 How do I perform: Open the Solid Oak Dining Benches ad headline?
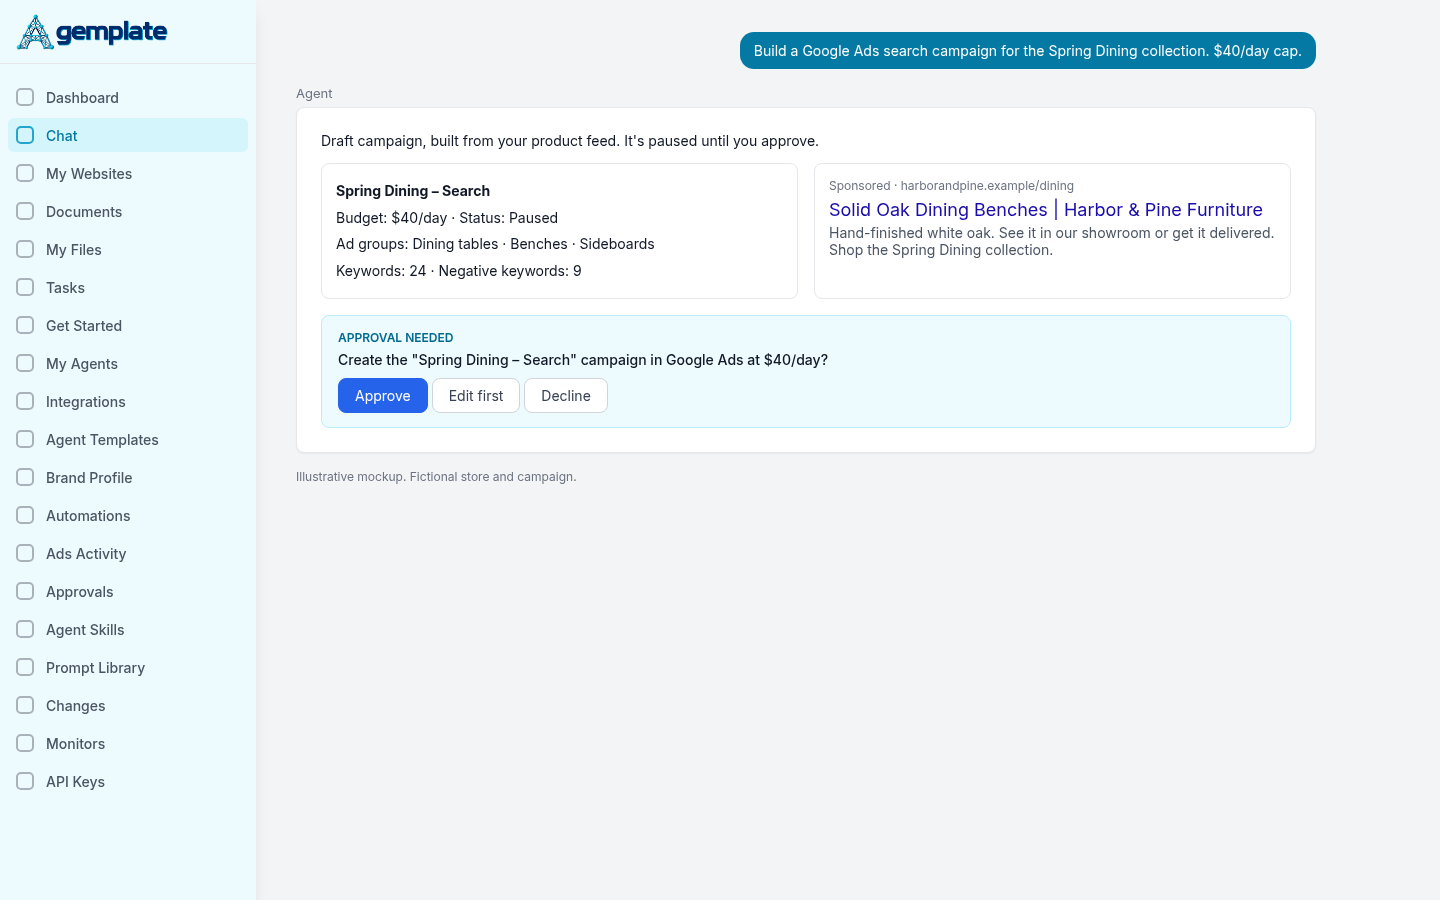(1046, 209)
